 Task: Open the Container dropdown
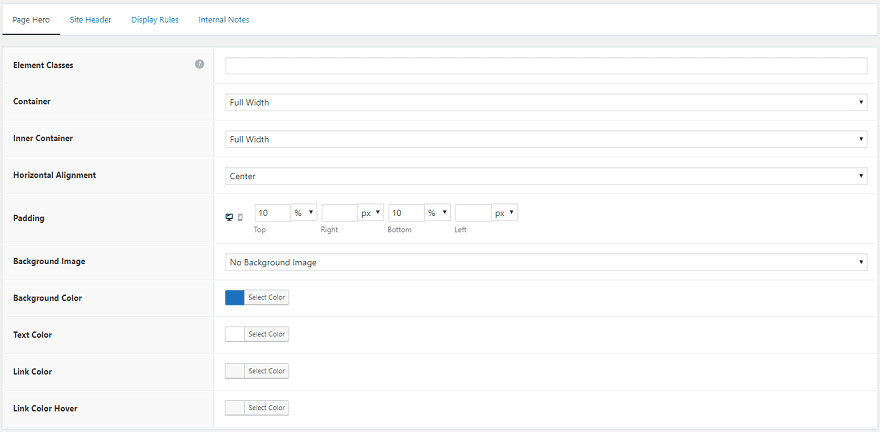point(546,102)
